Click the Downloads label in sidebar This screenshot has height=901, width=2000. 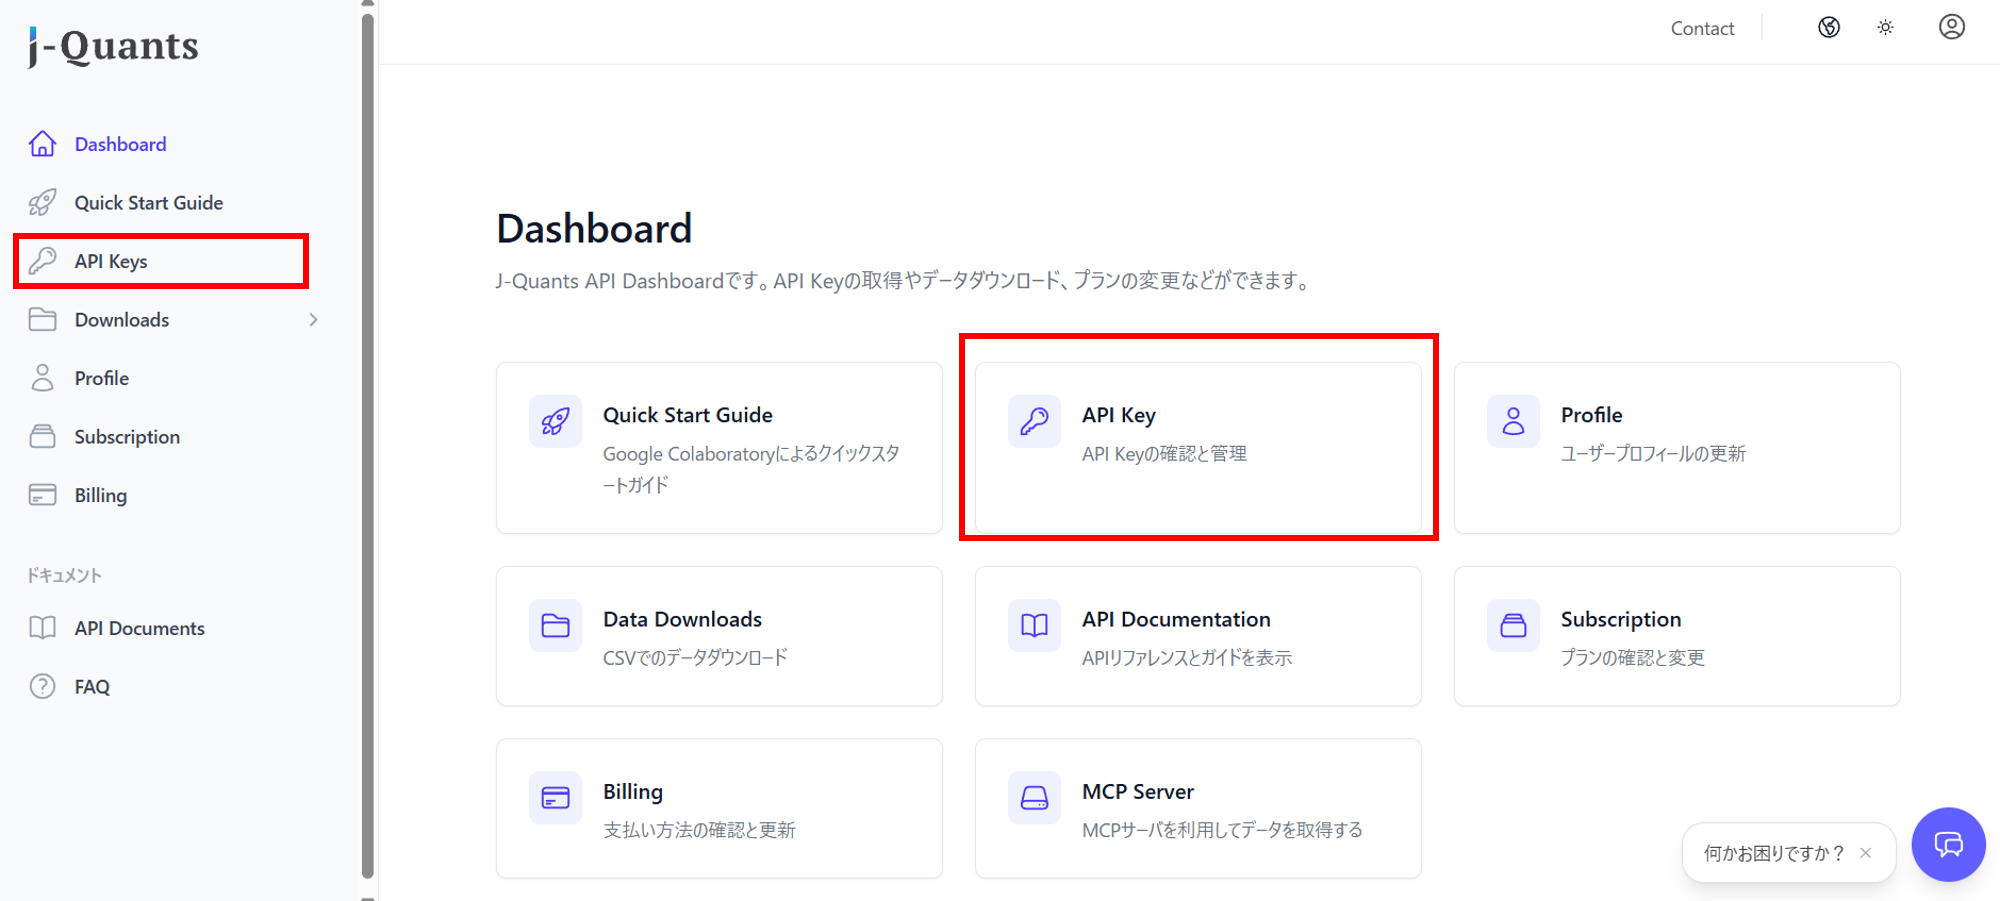(x=122, y=320)
